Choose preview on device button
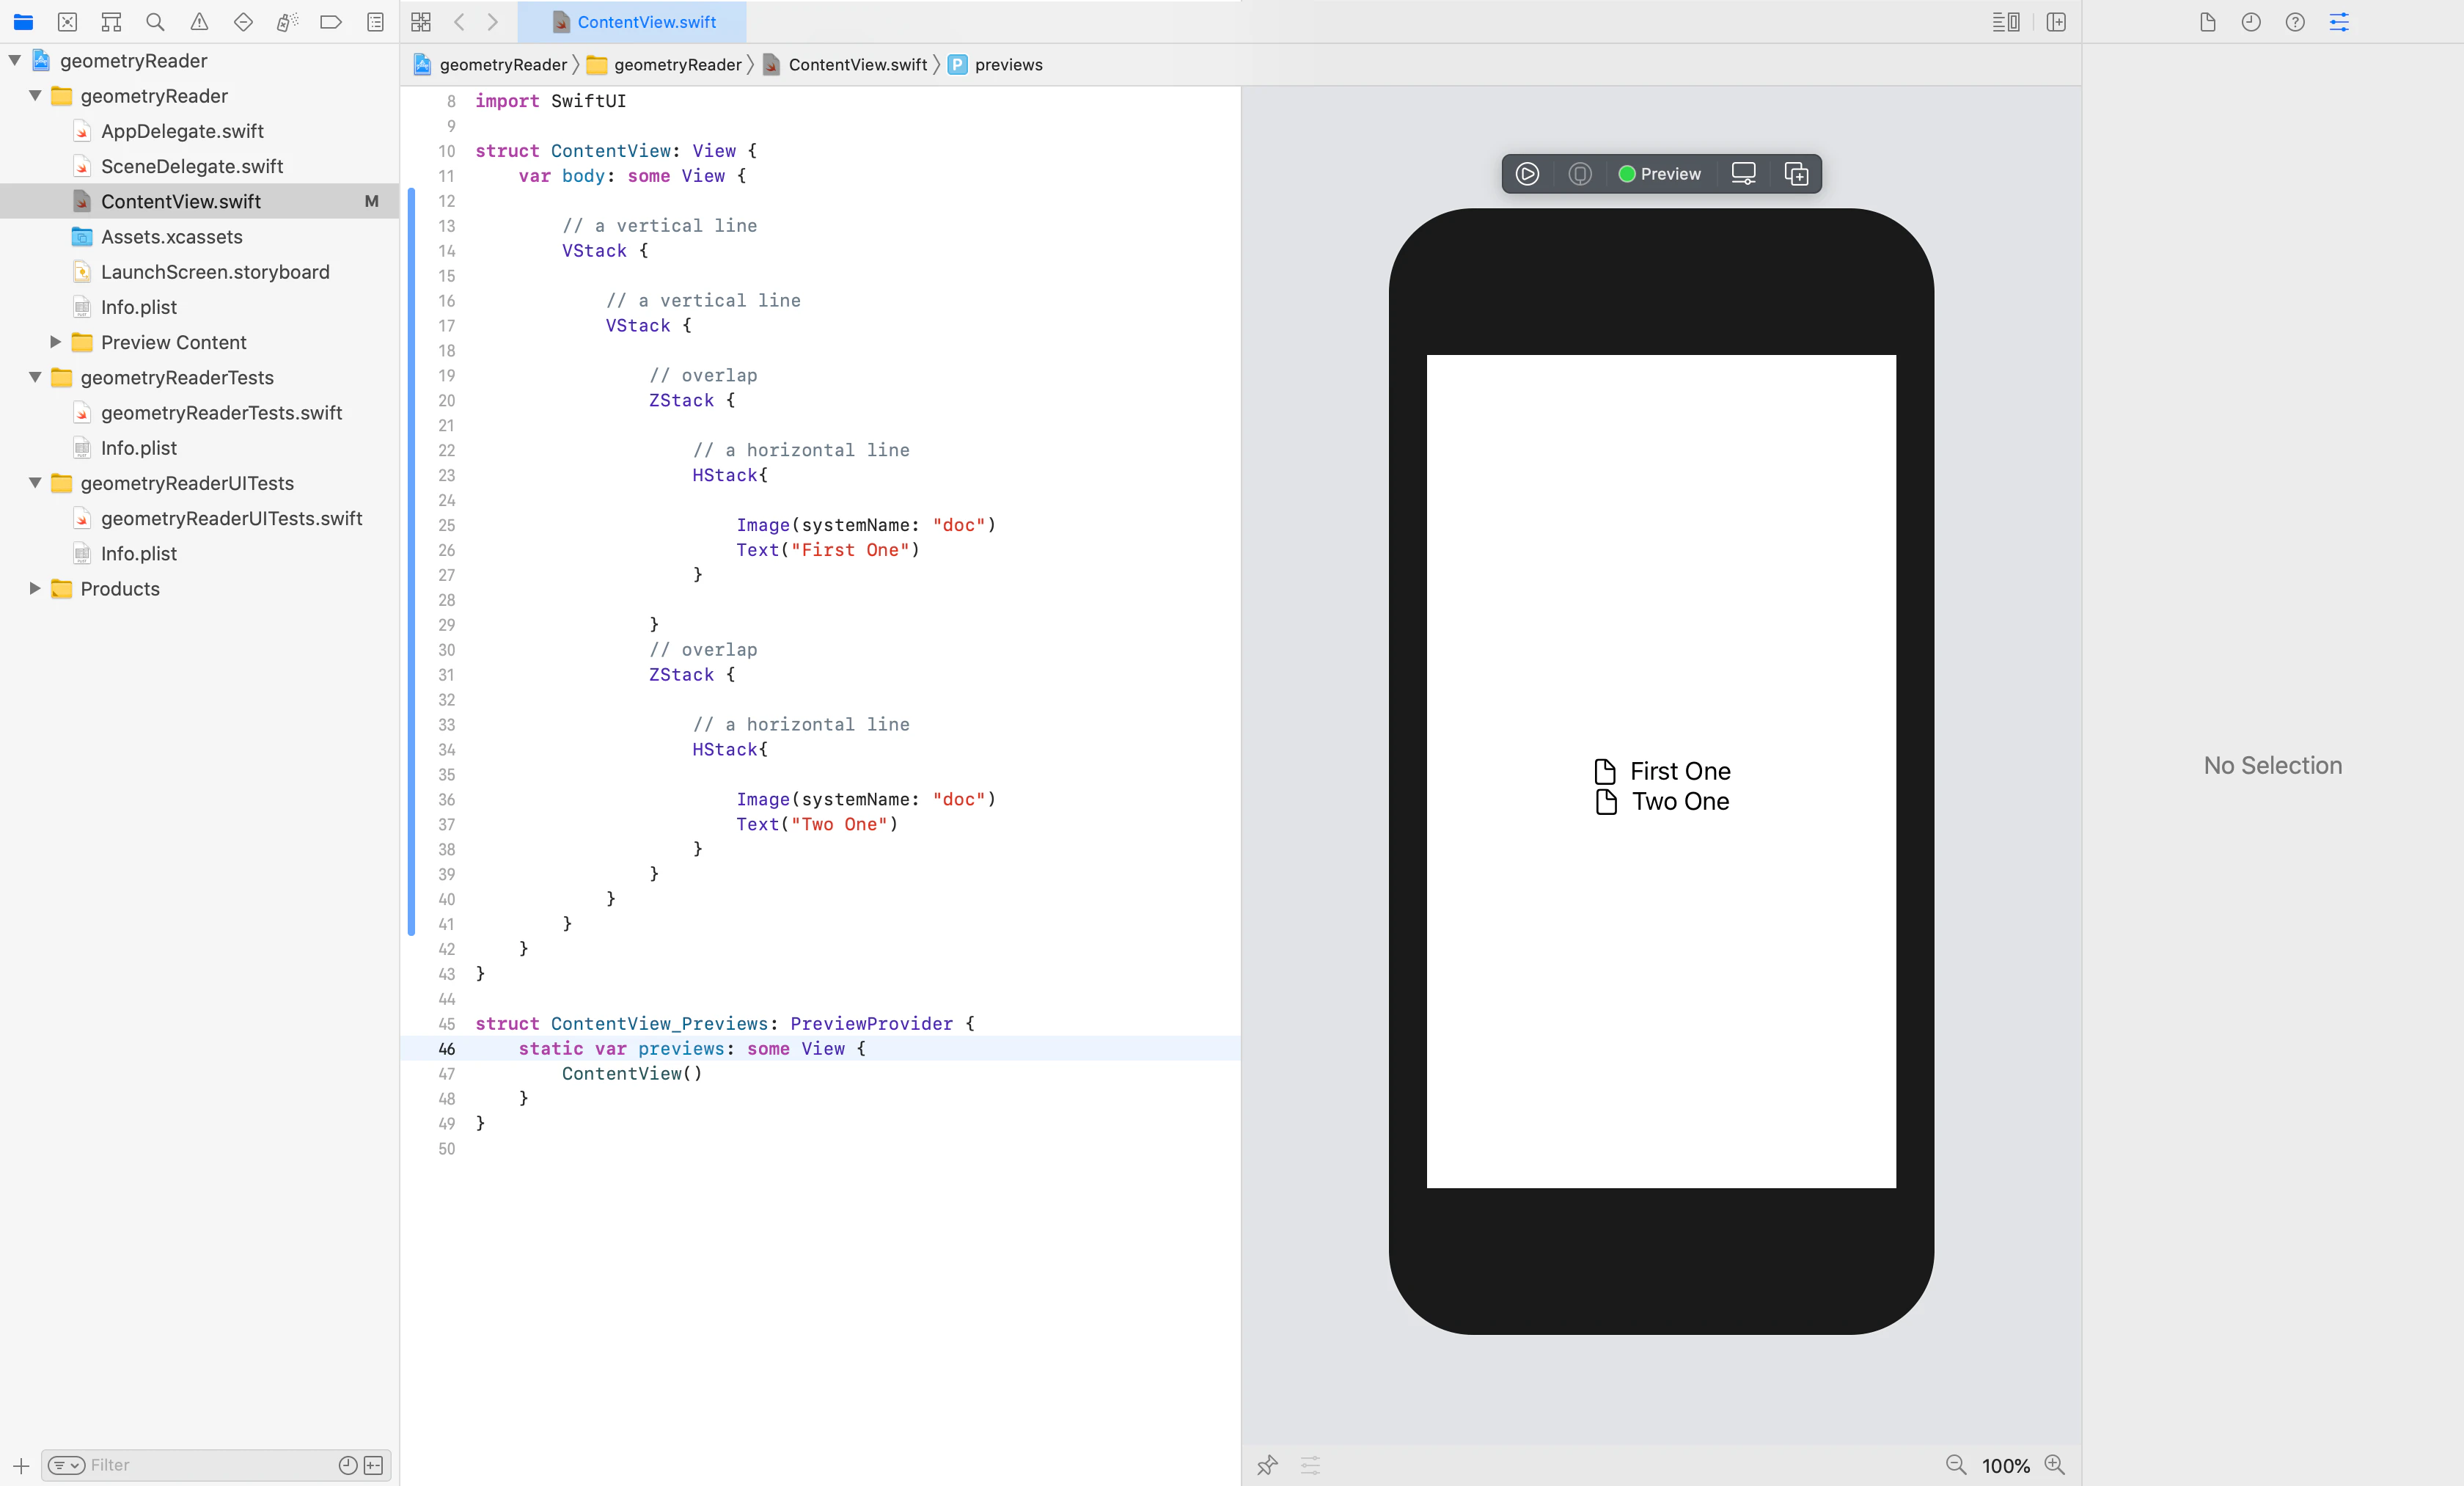This screenshot has height=1486, width=2464. (x=1743, y=174)
